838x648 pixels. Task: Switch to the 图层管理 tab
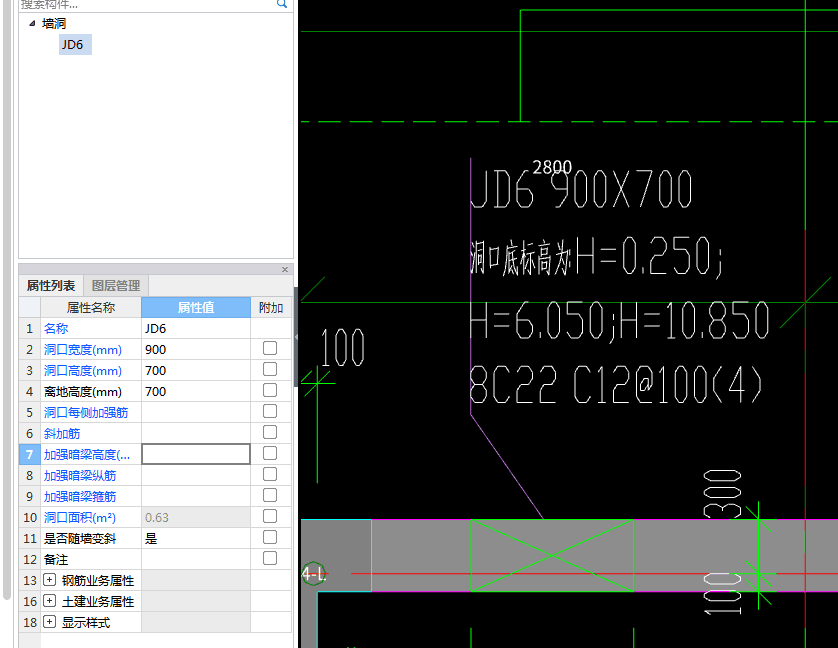coord(115,286)
